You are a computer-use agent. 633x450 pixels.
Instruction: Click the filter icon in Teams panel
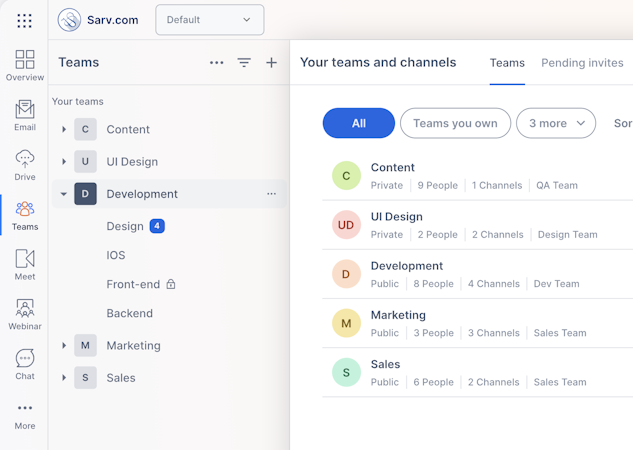(x=244, y=62)
